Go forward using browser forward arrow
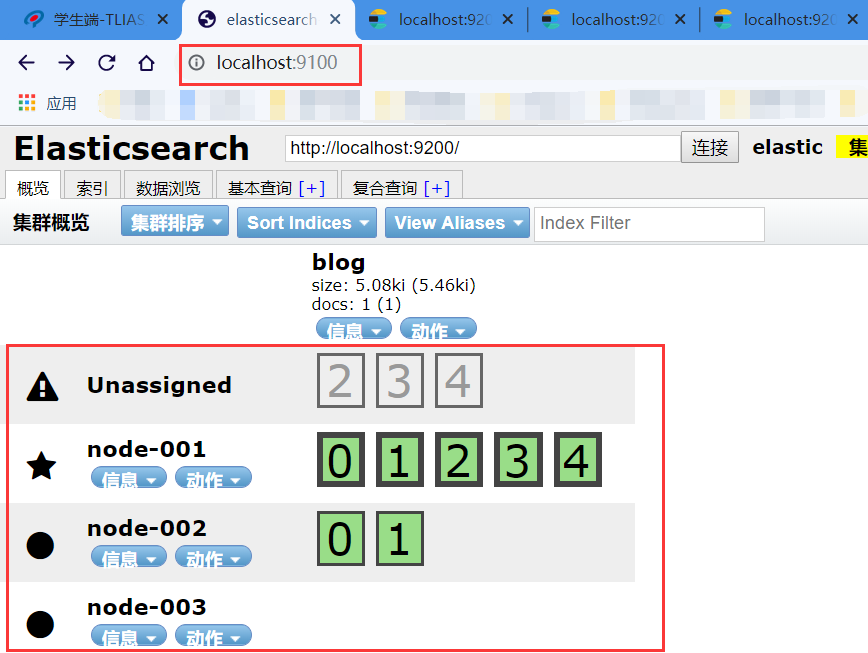Image resolution: width=868 pixels, height=653 pixels. (66, 63)
